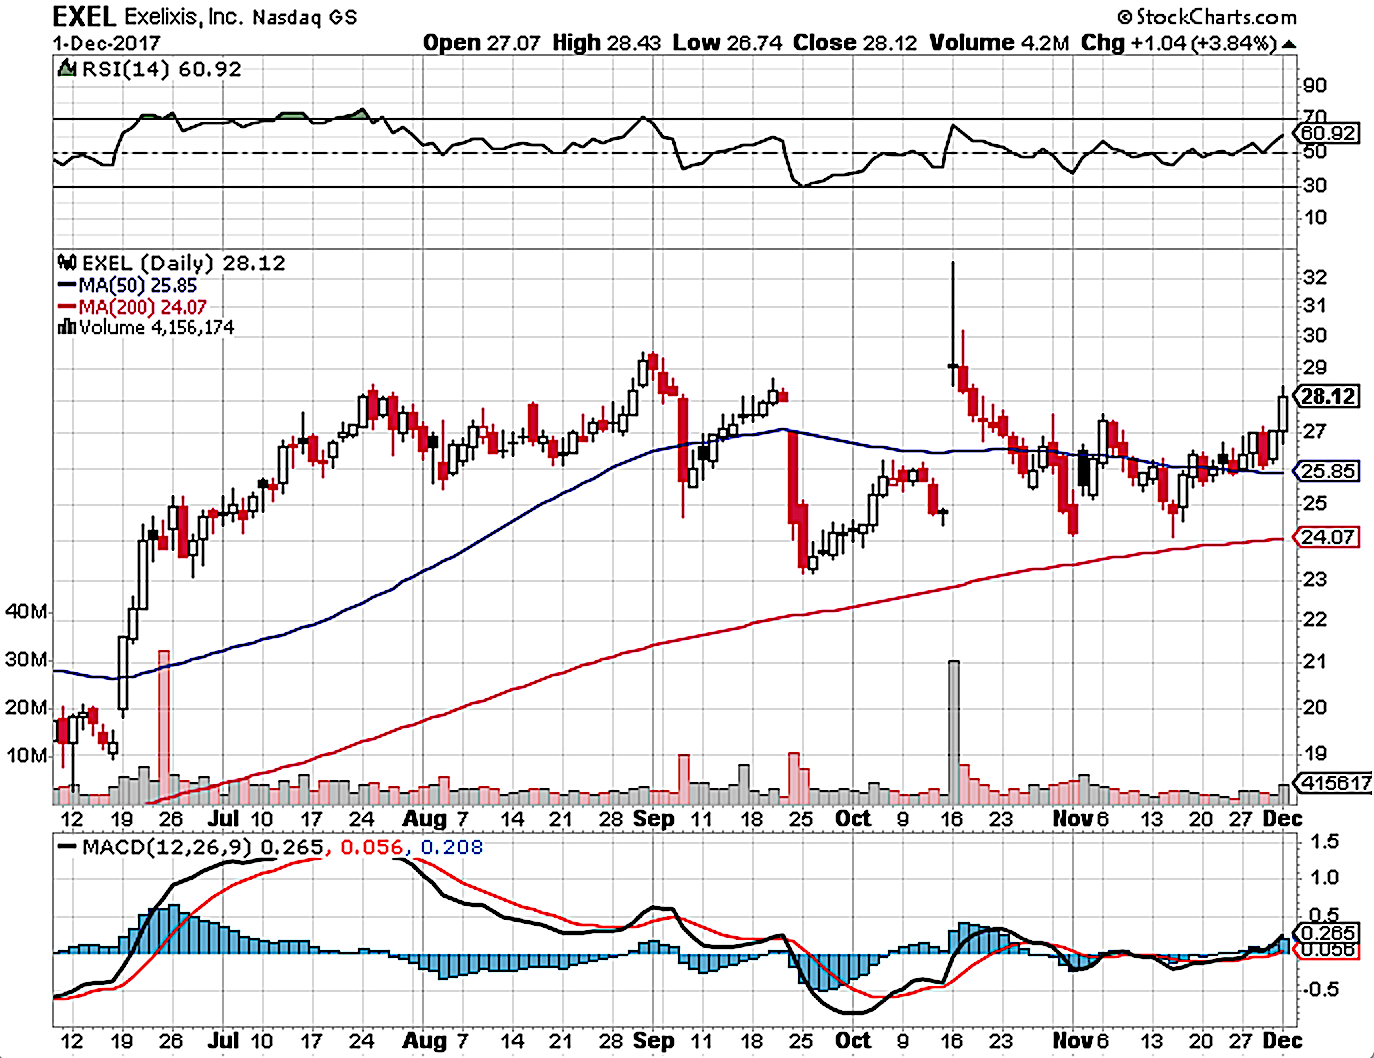
Task: Click the blue 0.208 MACD histogram value
Action: (x=451, y=847)
